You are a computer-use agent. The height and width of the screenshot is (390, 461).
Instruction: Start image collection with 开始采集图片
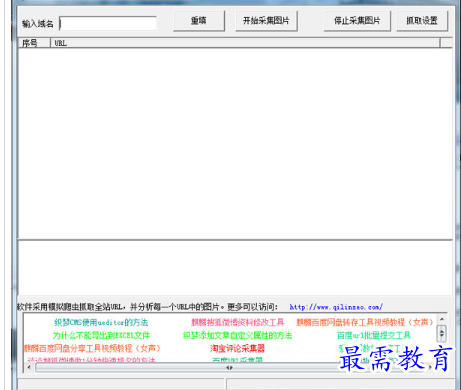(266, 21)
